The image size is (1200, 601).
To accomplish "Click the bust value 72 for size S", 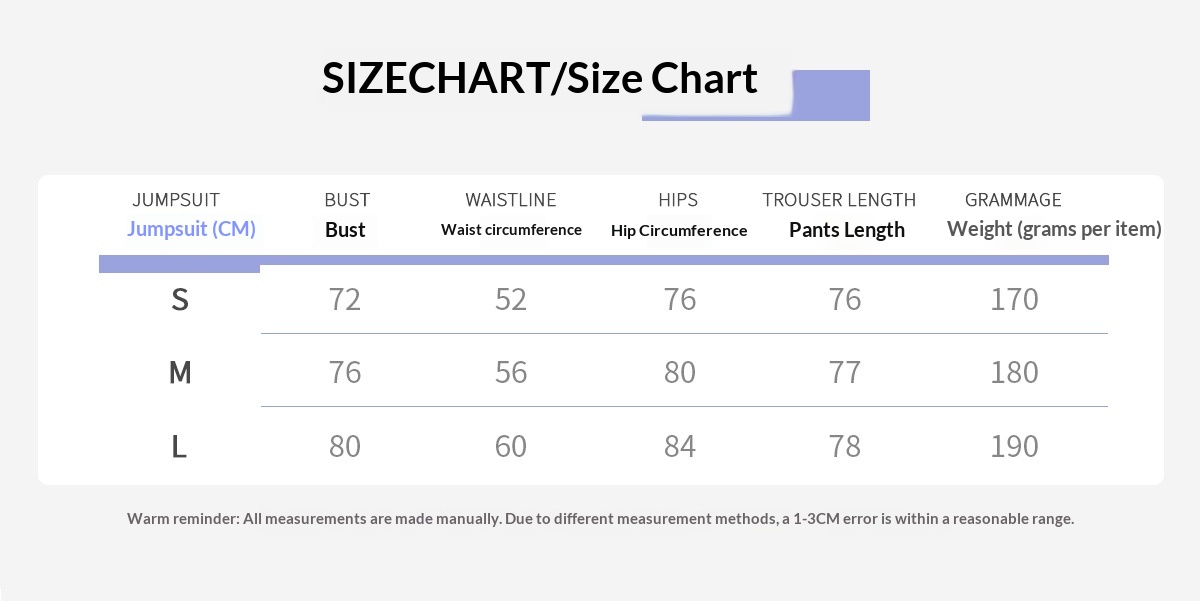I will coord(345,299).
